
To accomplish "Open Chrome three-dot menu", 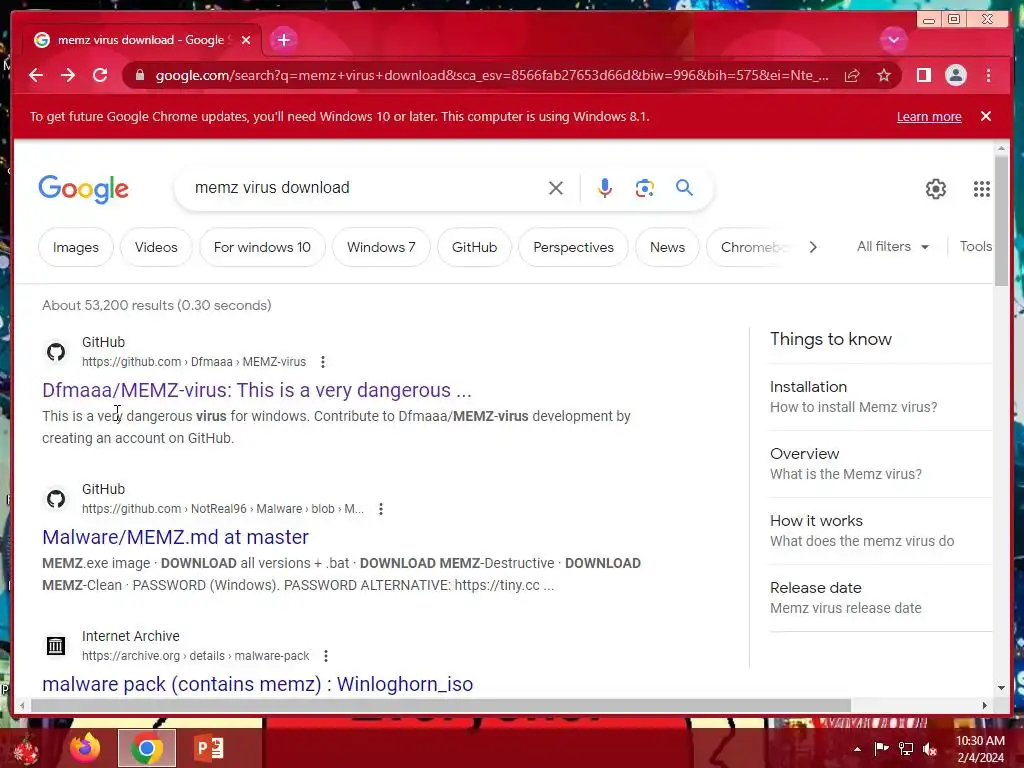I will click(988, 75).
